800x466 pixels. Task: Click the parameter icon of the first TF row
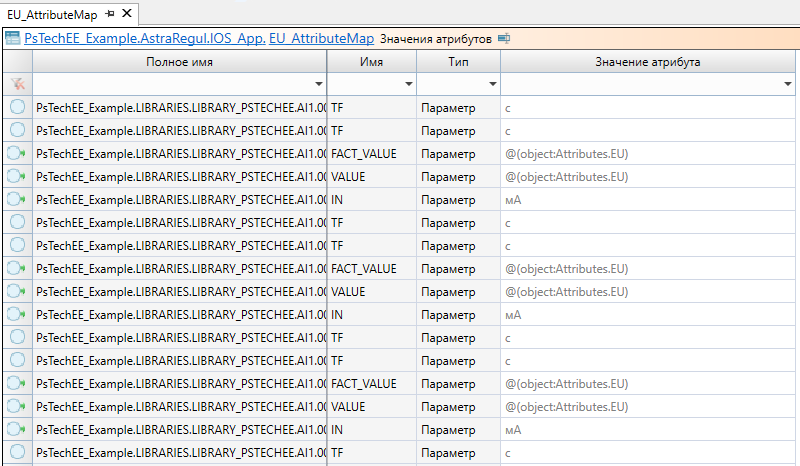coord(16,107)
